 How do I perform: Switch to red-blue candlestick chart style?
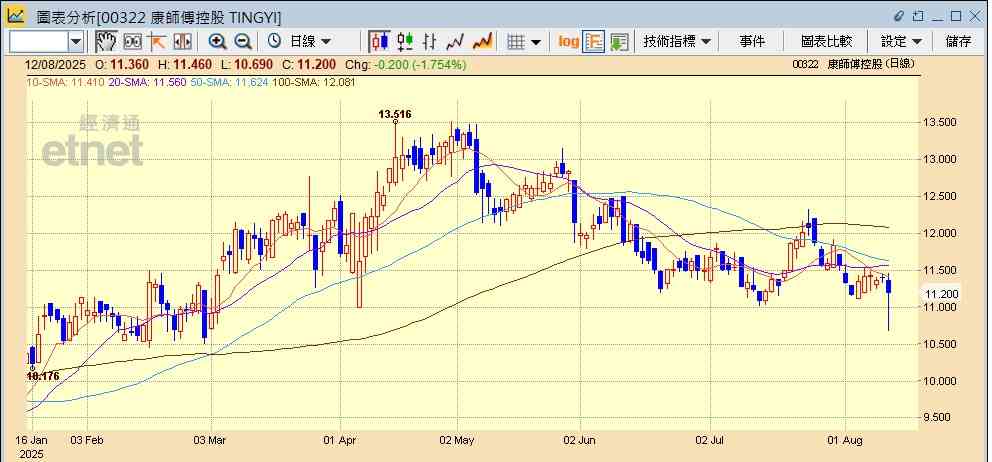coord(380,42)
